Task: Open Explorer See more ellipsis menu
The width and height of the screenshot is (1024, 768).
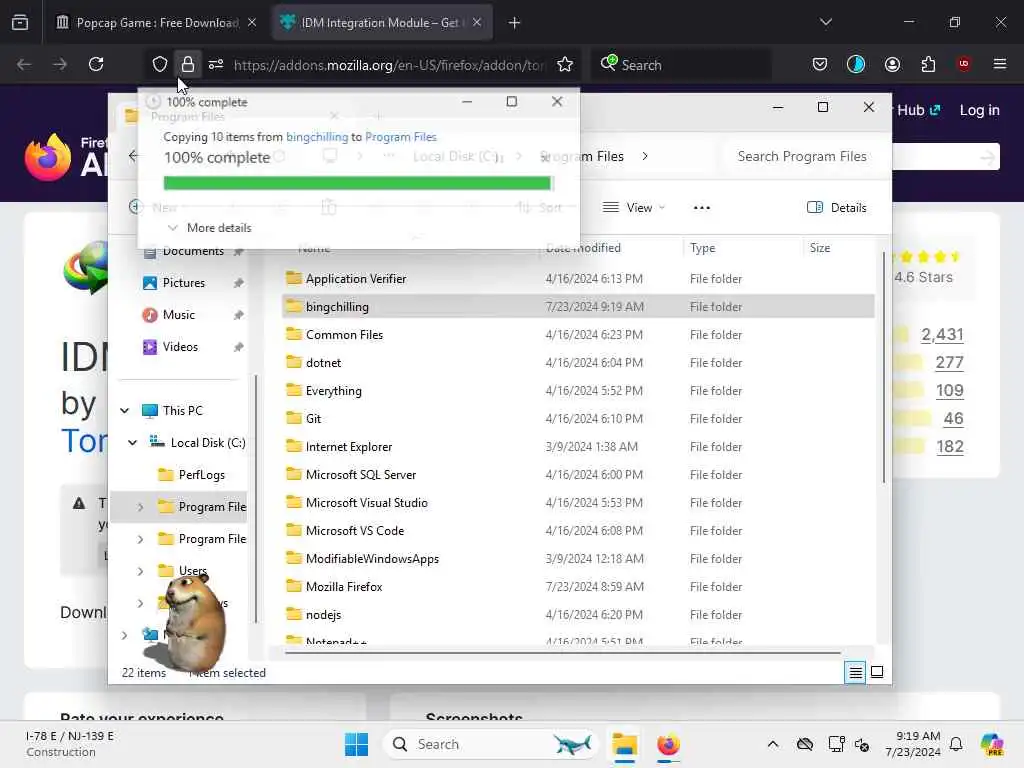Action: (x=701, y=208)
